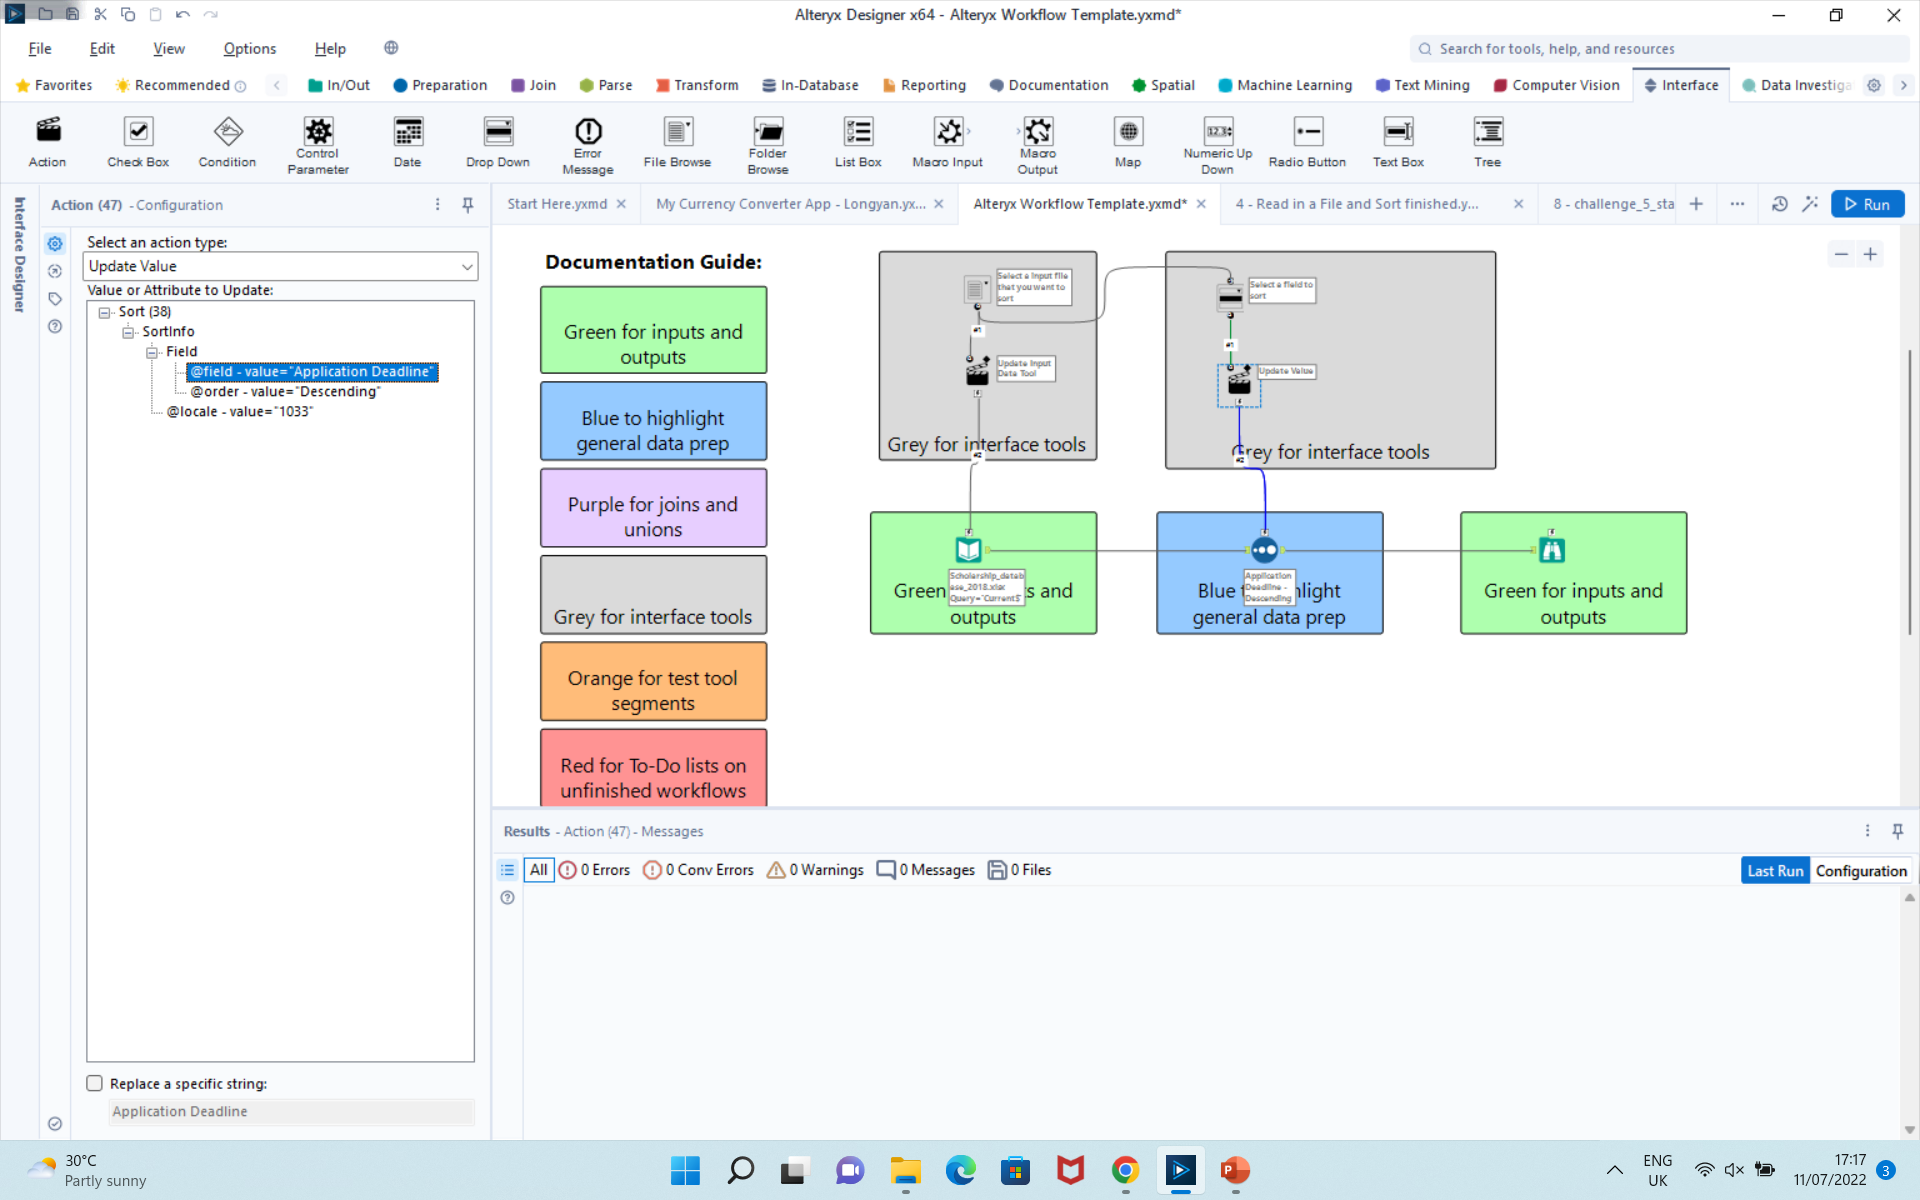
Task: Pin the Configuration panel
Action: [467, 205]
